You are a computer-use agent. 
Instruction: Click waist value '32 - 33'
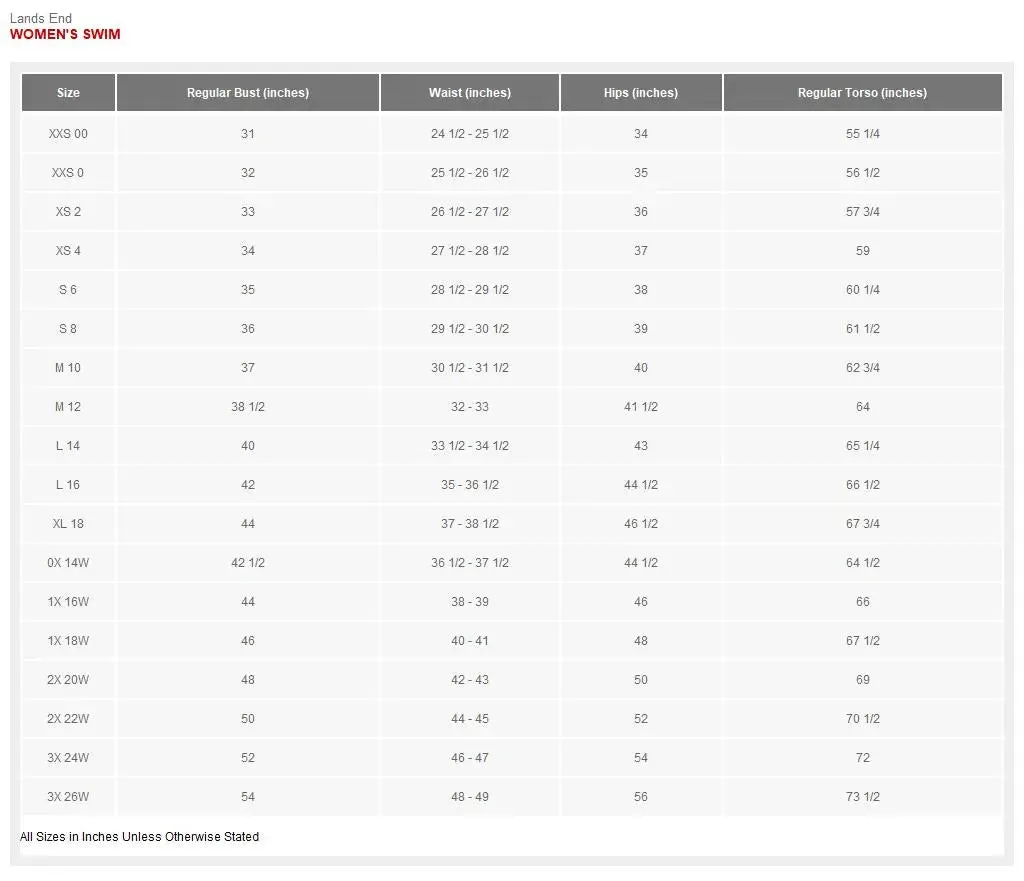coord(470,407)
